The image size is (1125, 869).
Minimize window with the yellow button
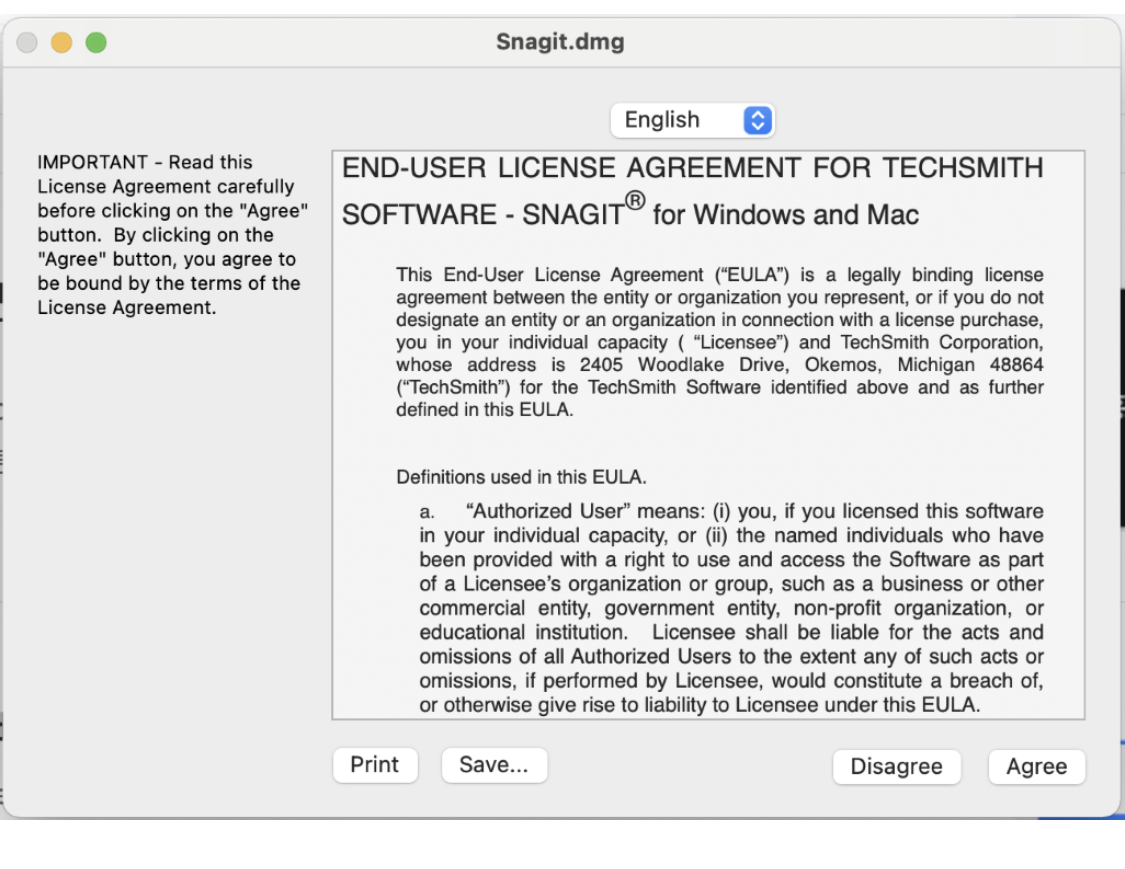[62, 42]
